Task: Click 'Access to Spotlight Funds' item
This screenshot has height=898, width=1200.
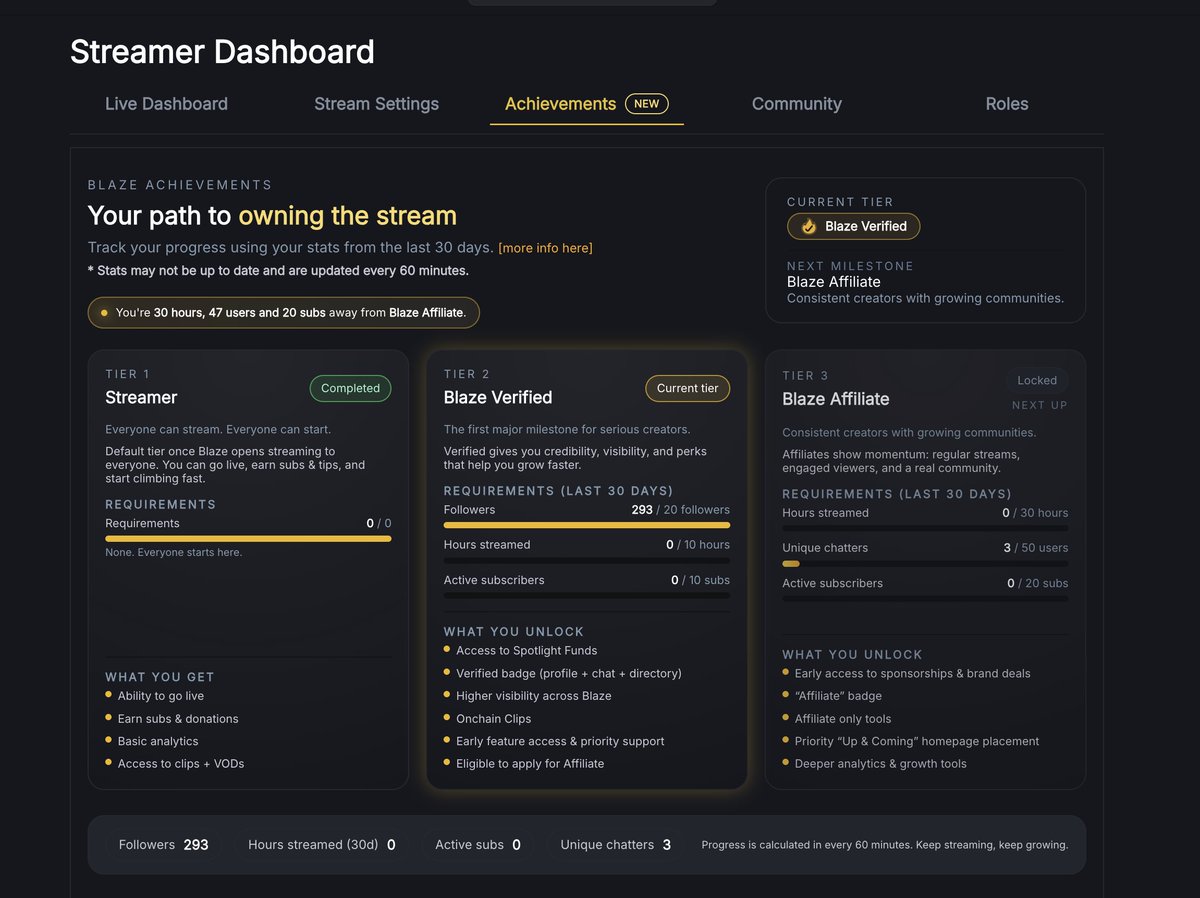Action: click(527, 650)
